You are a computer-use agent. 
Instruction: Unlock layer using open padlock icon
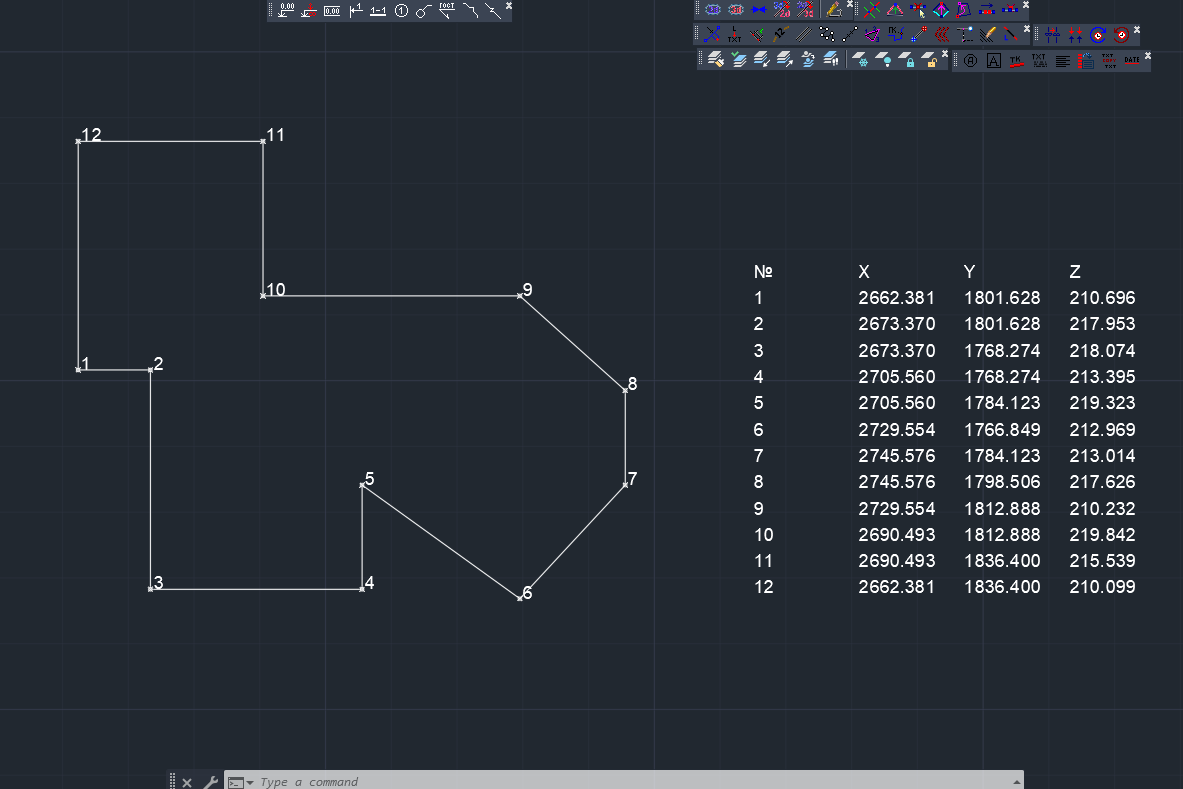tap(931, 61)
